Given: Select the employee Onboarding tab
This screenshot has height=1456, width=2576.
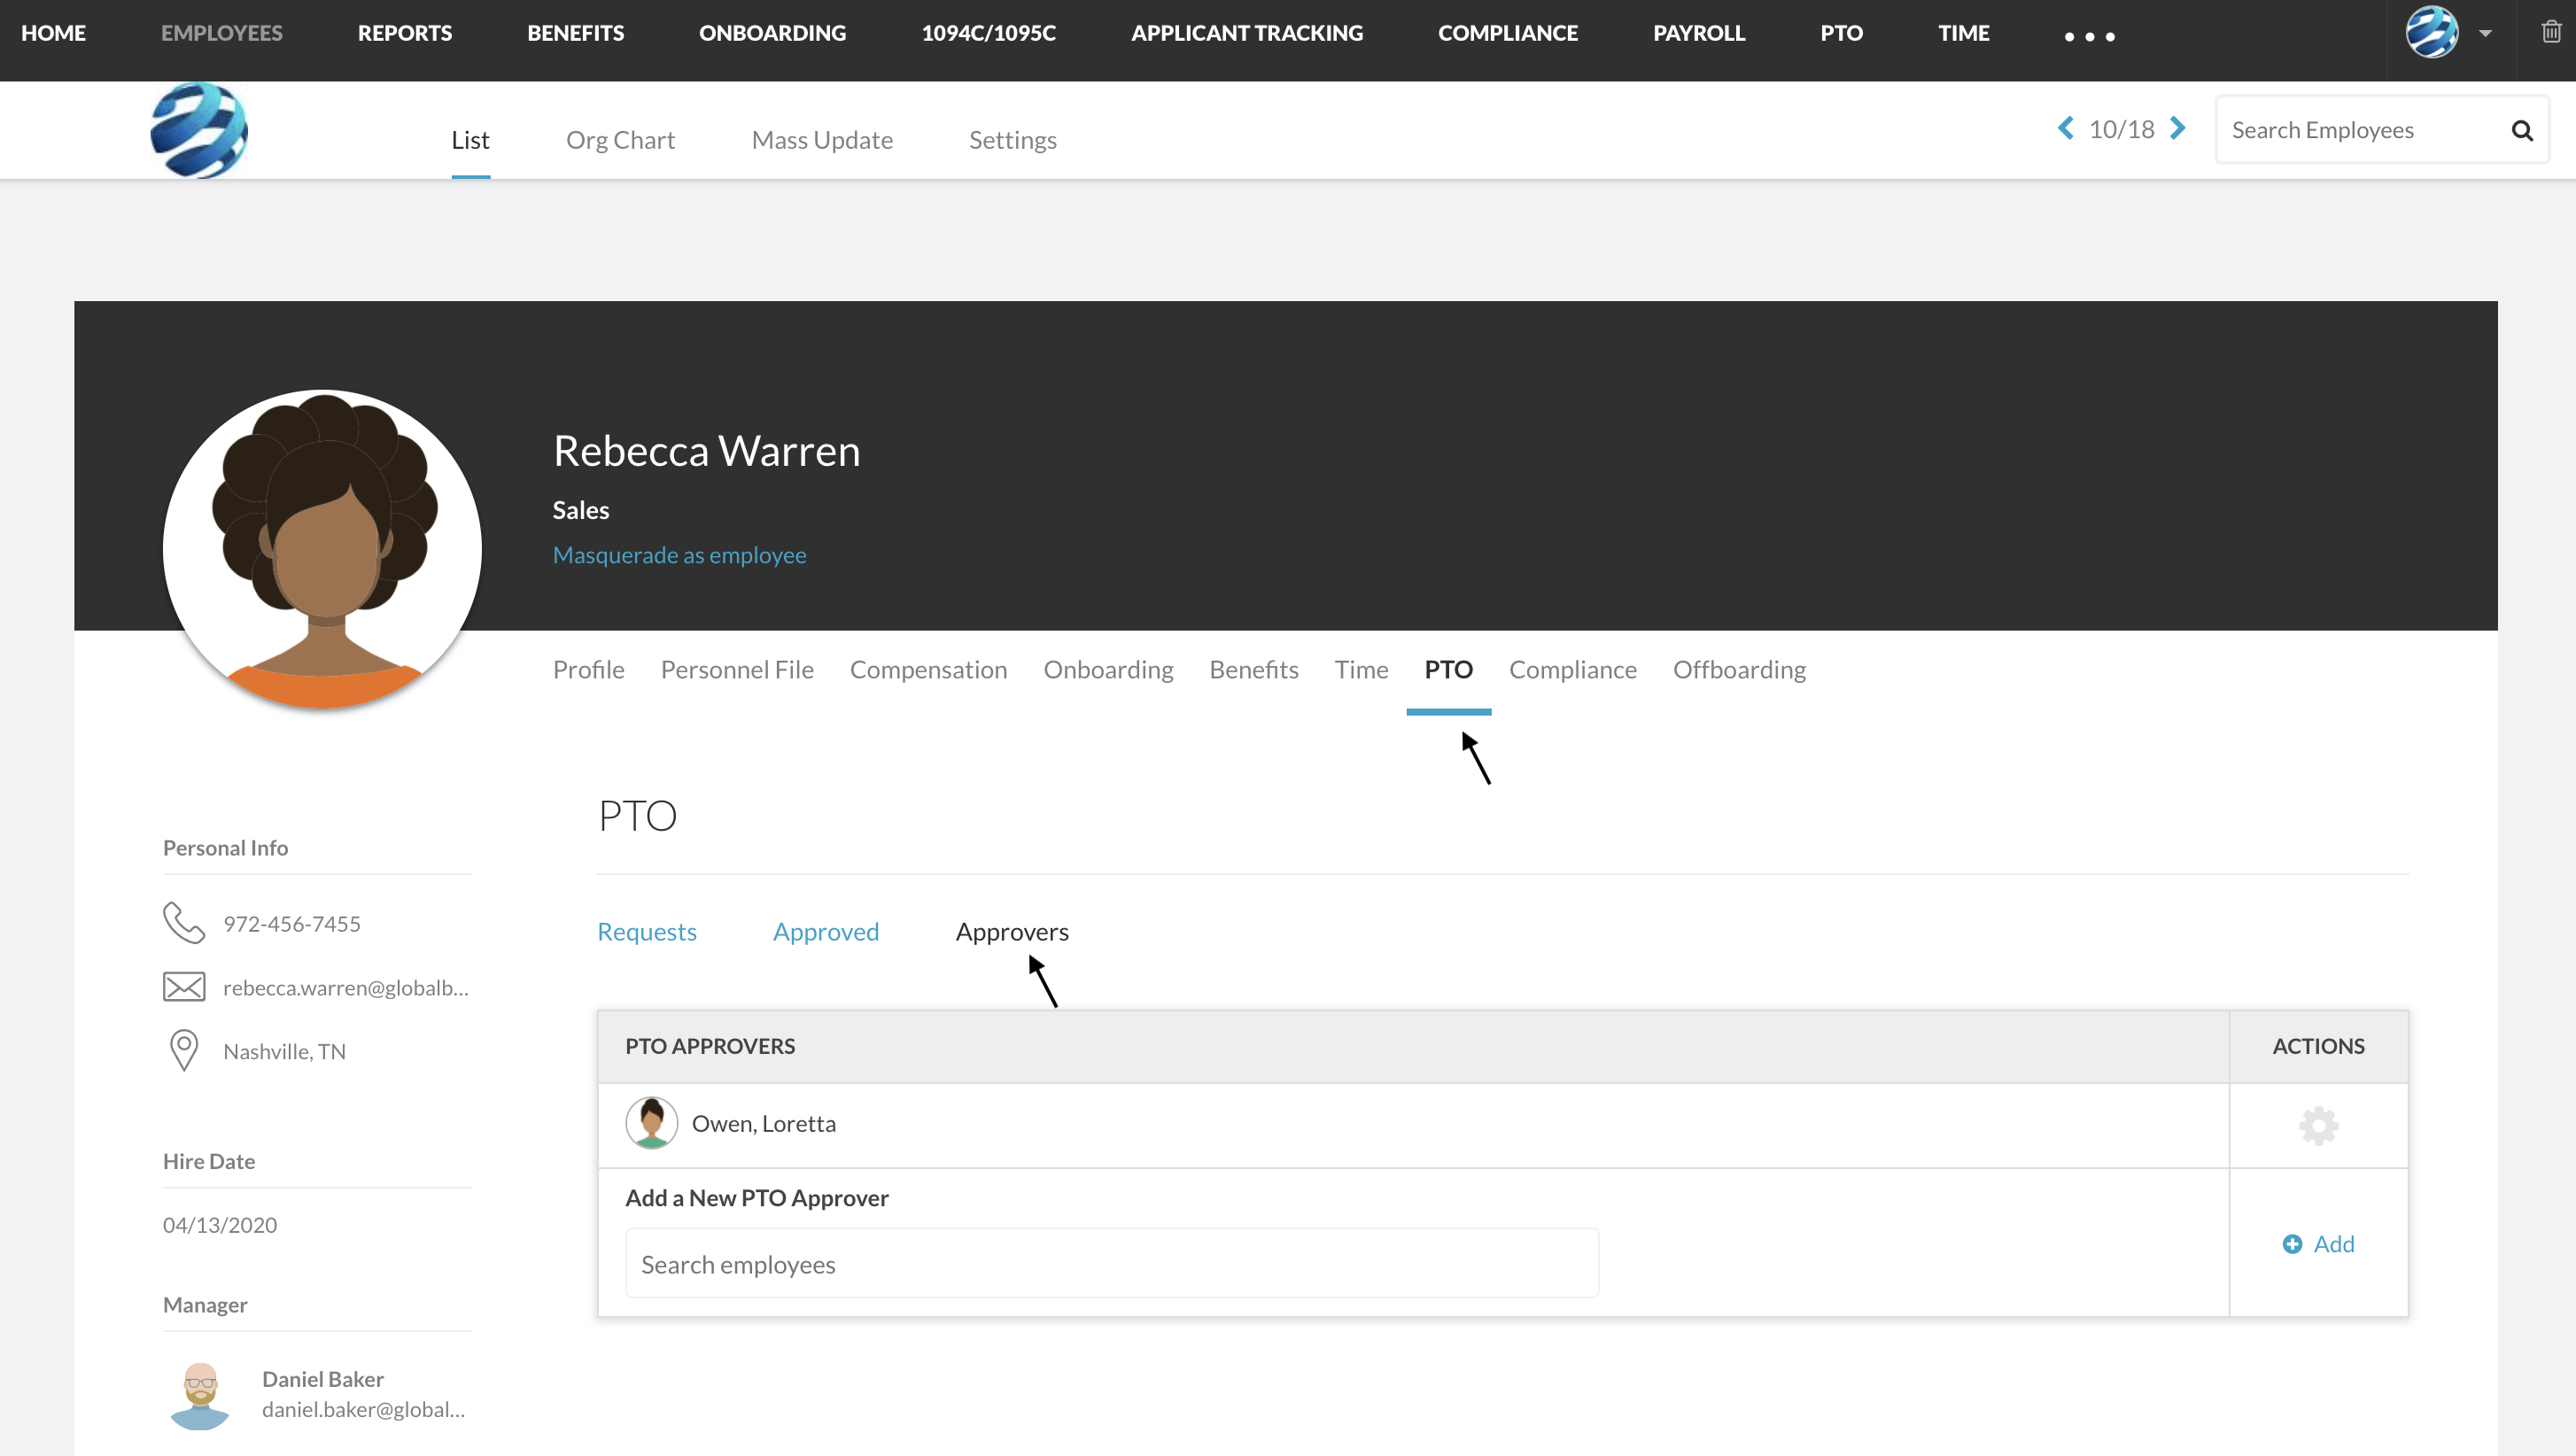Looking at the screenshot, I should (1108, 670).
